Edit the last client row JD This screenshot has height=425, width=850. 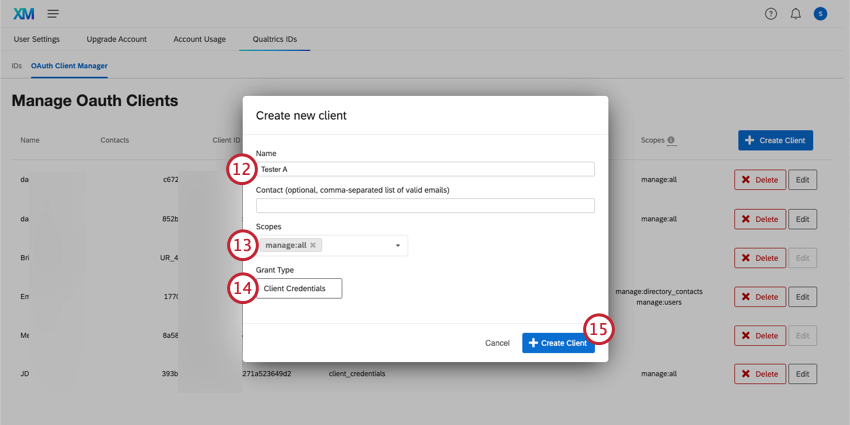pyautogui.click(x=802, y=374)
